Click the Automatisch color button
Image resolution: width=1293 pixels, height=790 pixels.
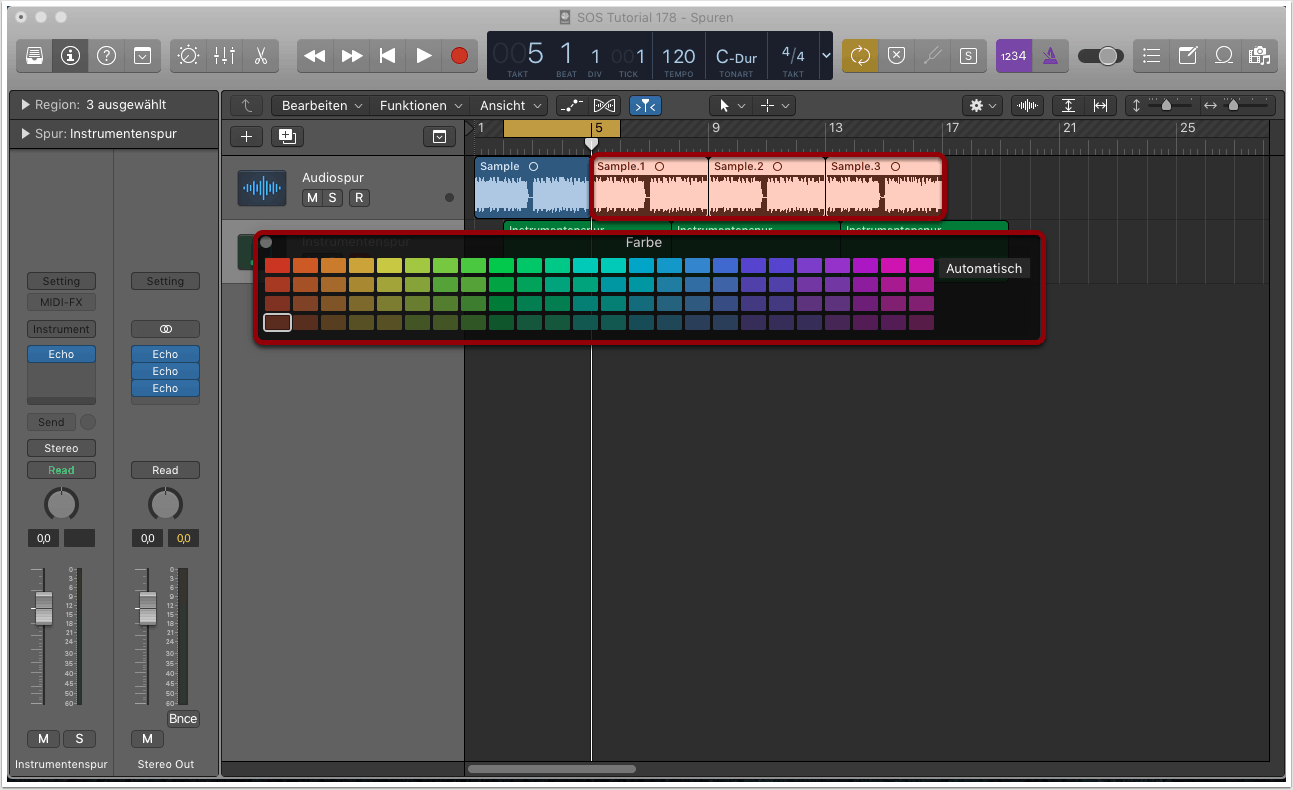coord(984,268)
